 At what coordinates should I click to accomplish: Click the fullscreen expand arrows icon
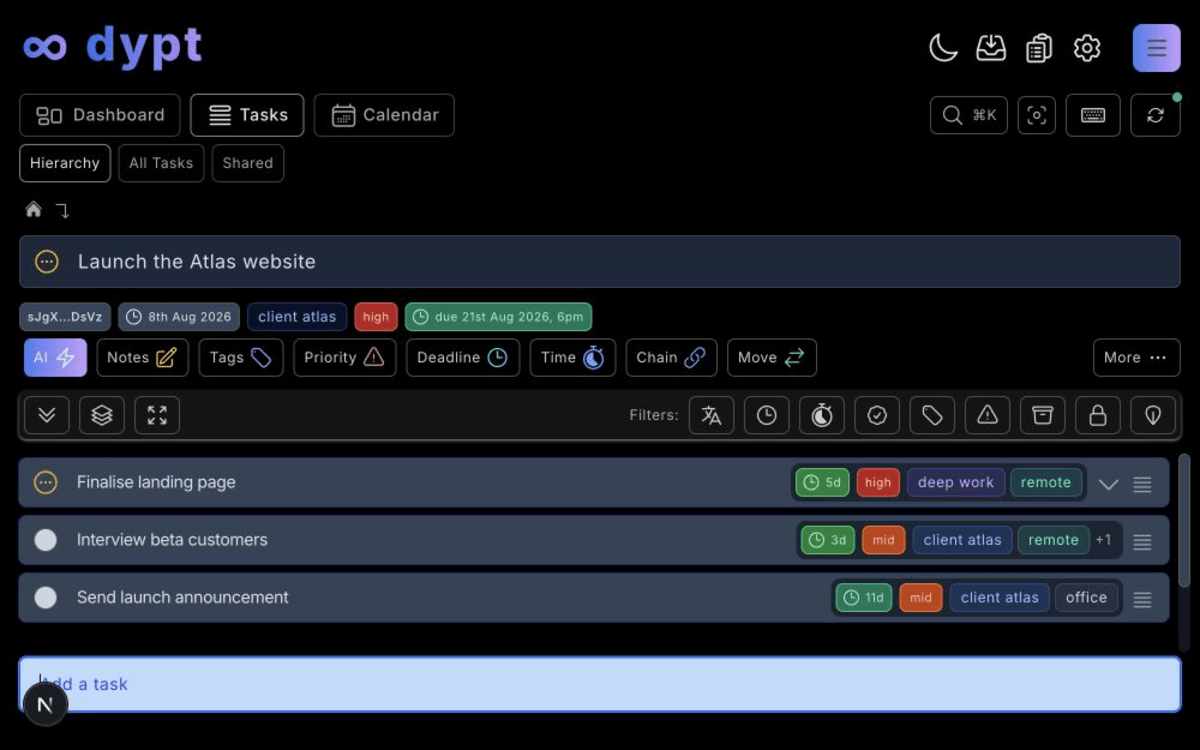157,415
